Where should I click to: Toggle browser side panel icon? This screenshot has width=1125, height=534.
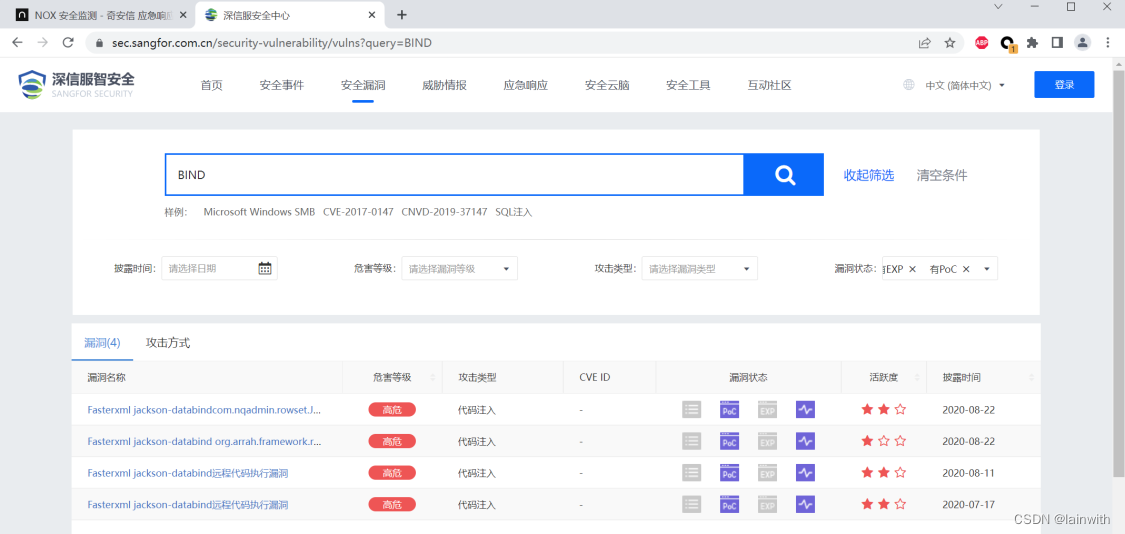pyautogui.click(x=1057, y=43)
